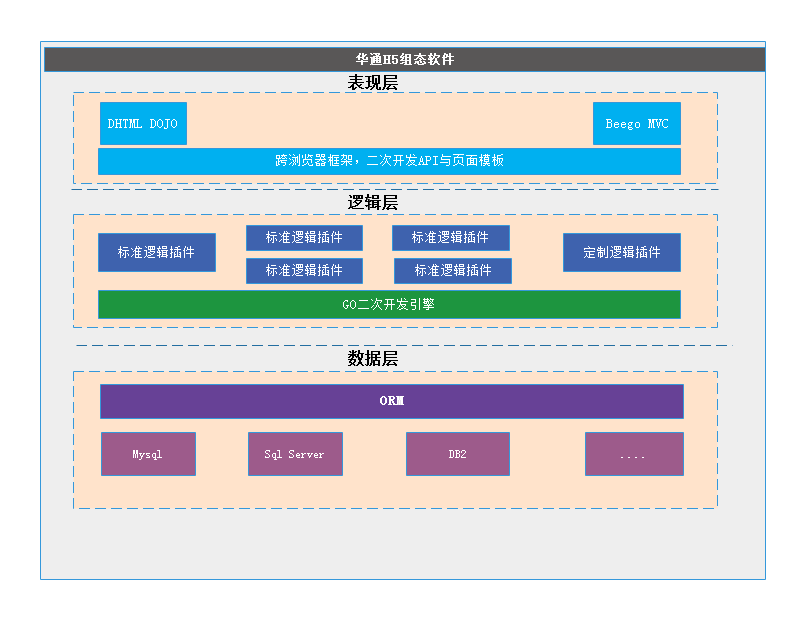The image size is (803, 617).
Task: Click the "...." placeholder database block
Action: (x=634, y=454)
